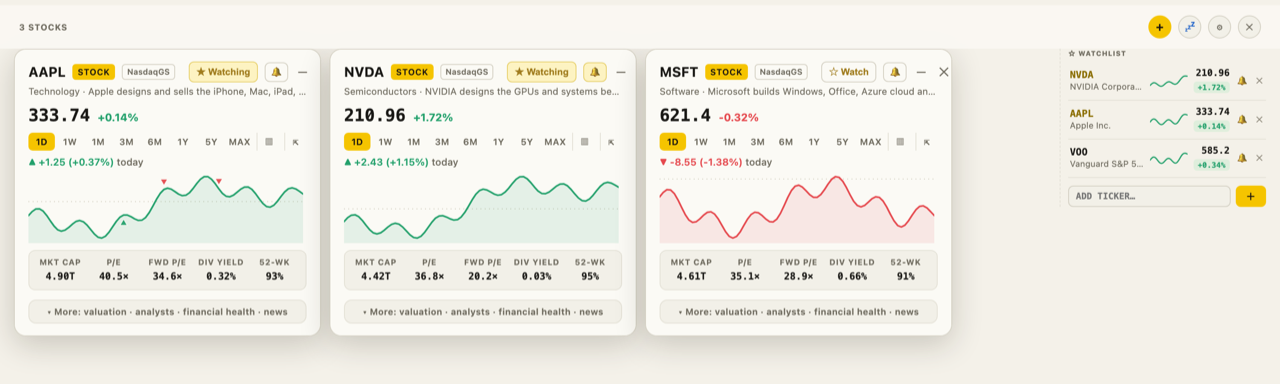Select the MAX range on AAPL card
1280x384 pixels.
point(239,142)
